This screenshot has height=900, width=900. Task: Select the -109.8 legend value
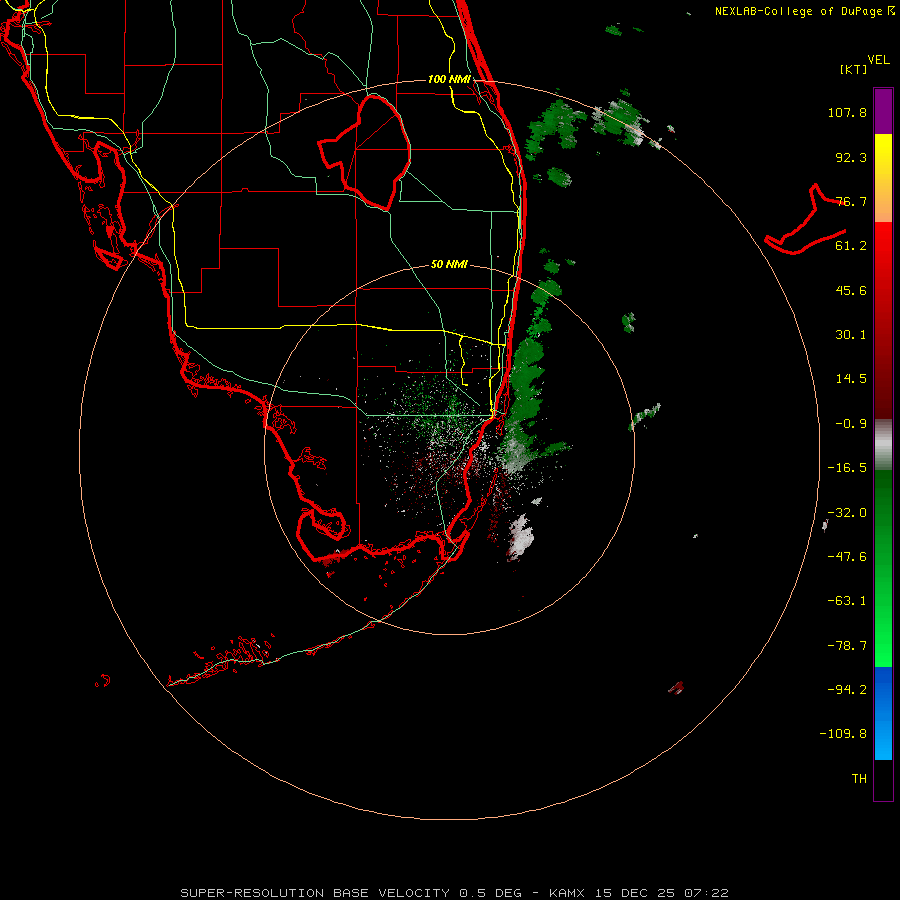[843, 734]
